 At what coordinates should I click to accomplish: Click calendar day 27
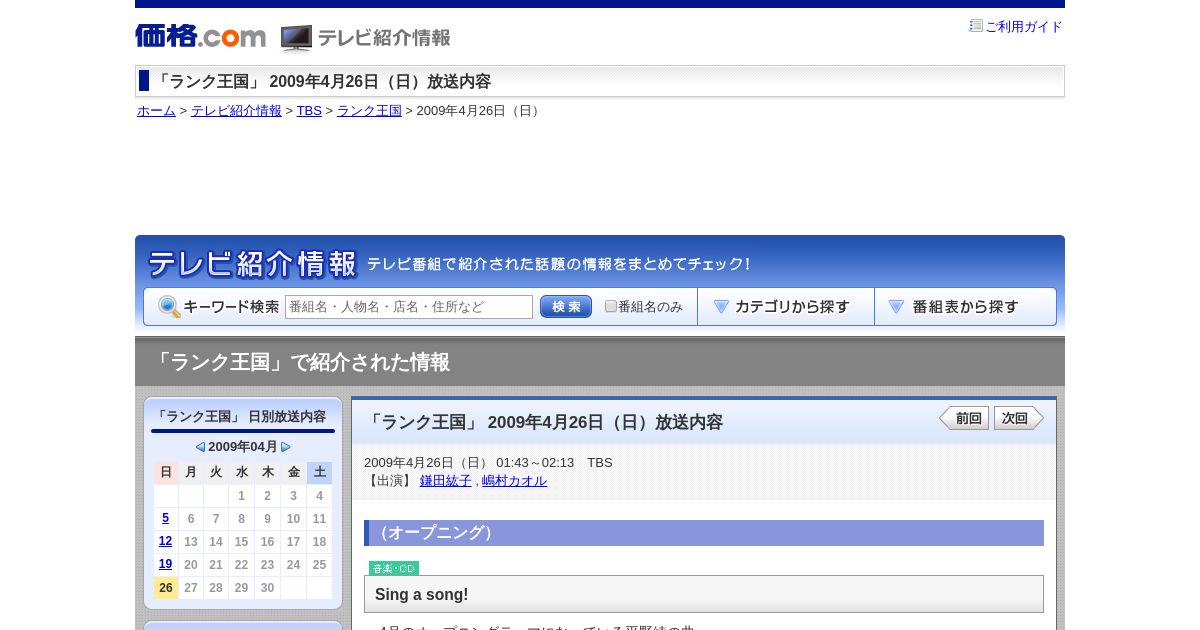point(191,588)
